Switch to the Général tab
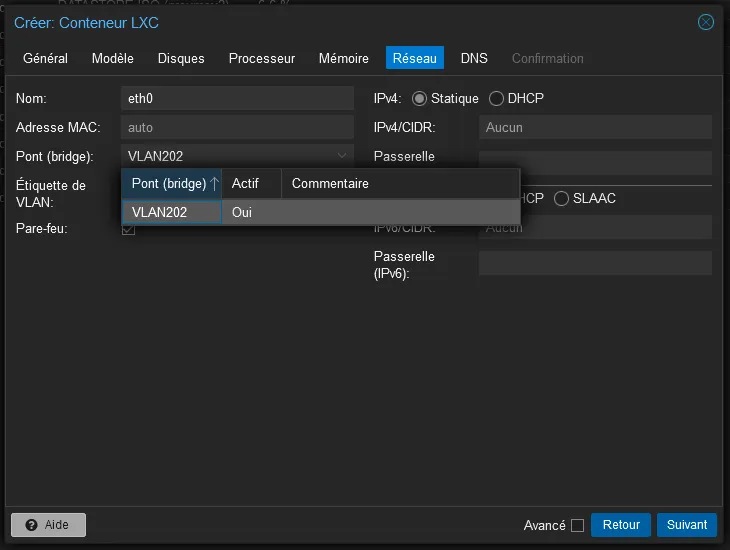The image size is (730, 550). pyautogui.click(x=45, y=58)
